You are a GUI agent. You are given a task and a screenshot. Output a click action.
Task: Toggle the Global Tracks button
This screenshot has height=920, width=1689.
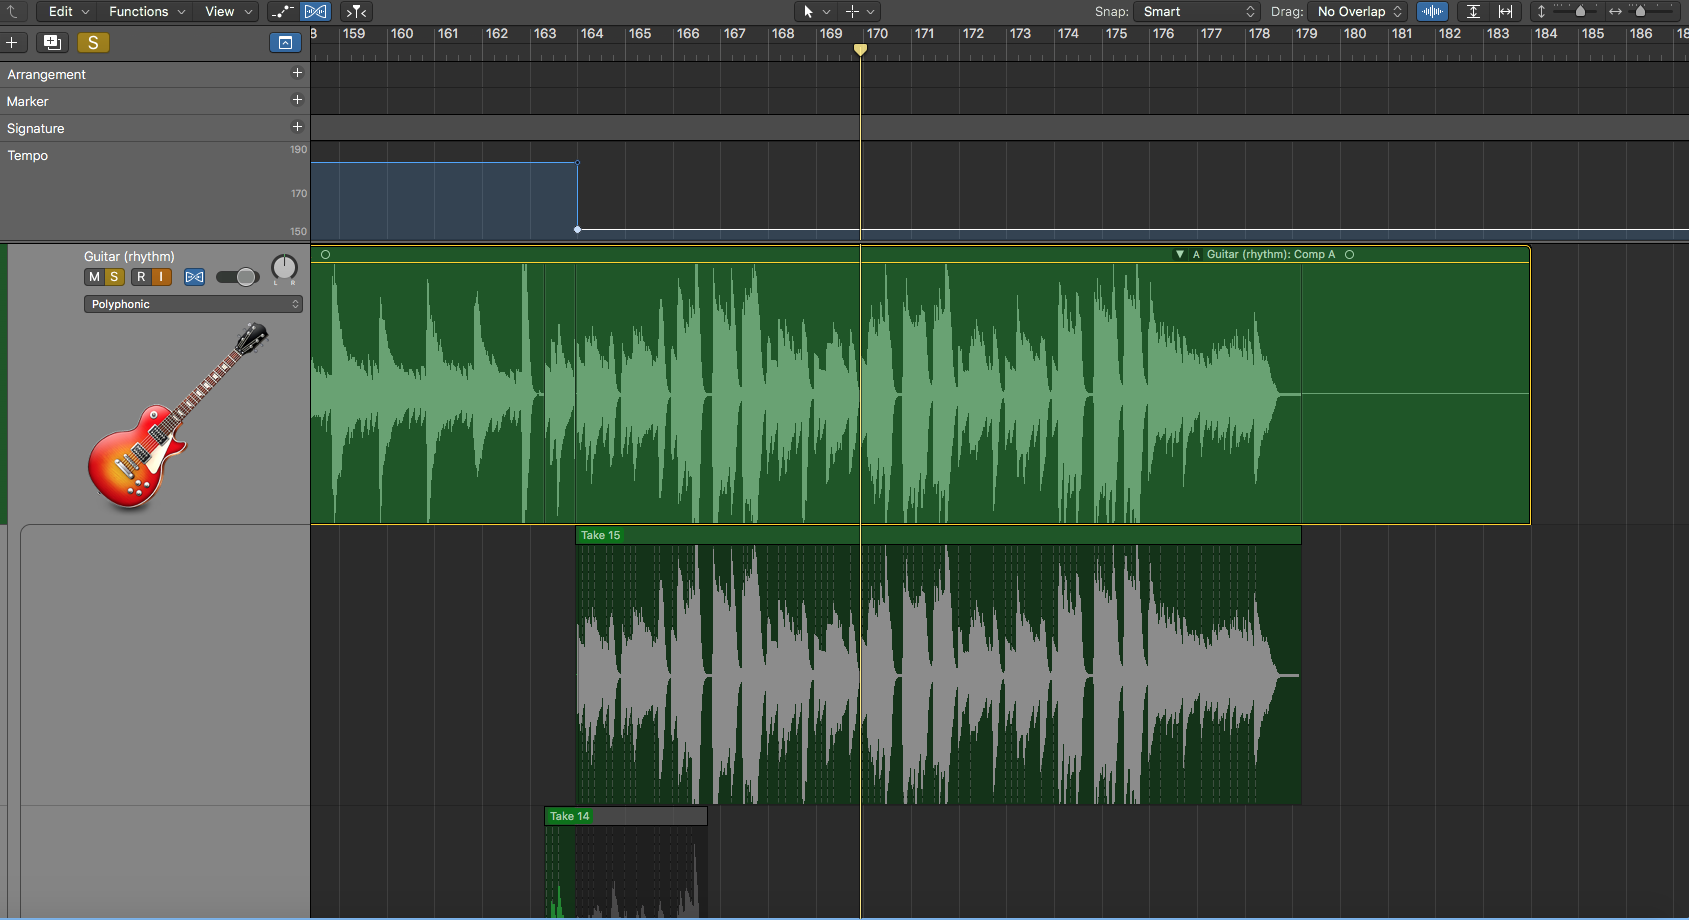tap(285, 42)
